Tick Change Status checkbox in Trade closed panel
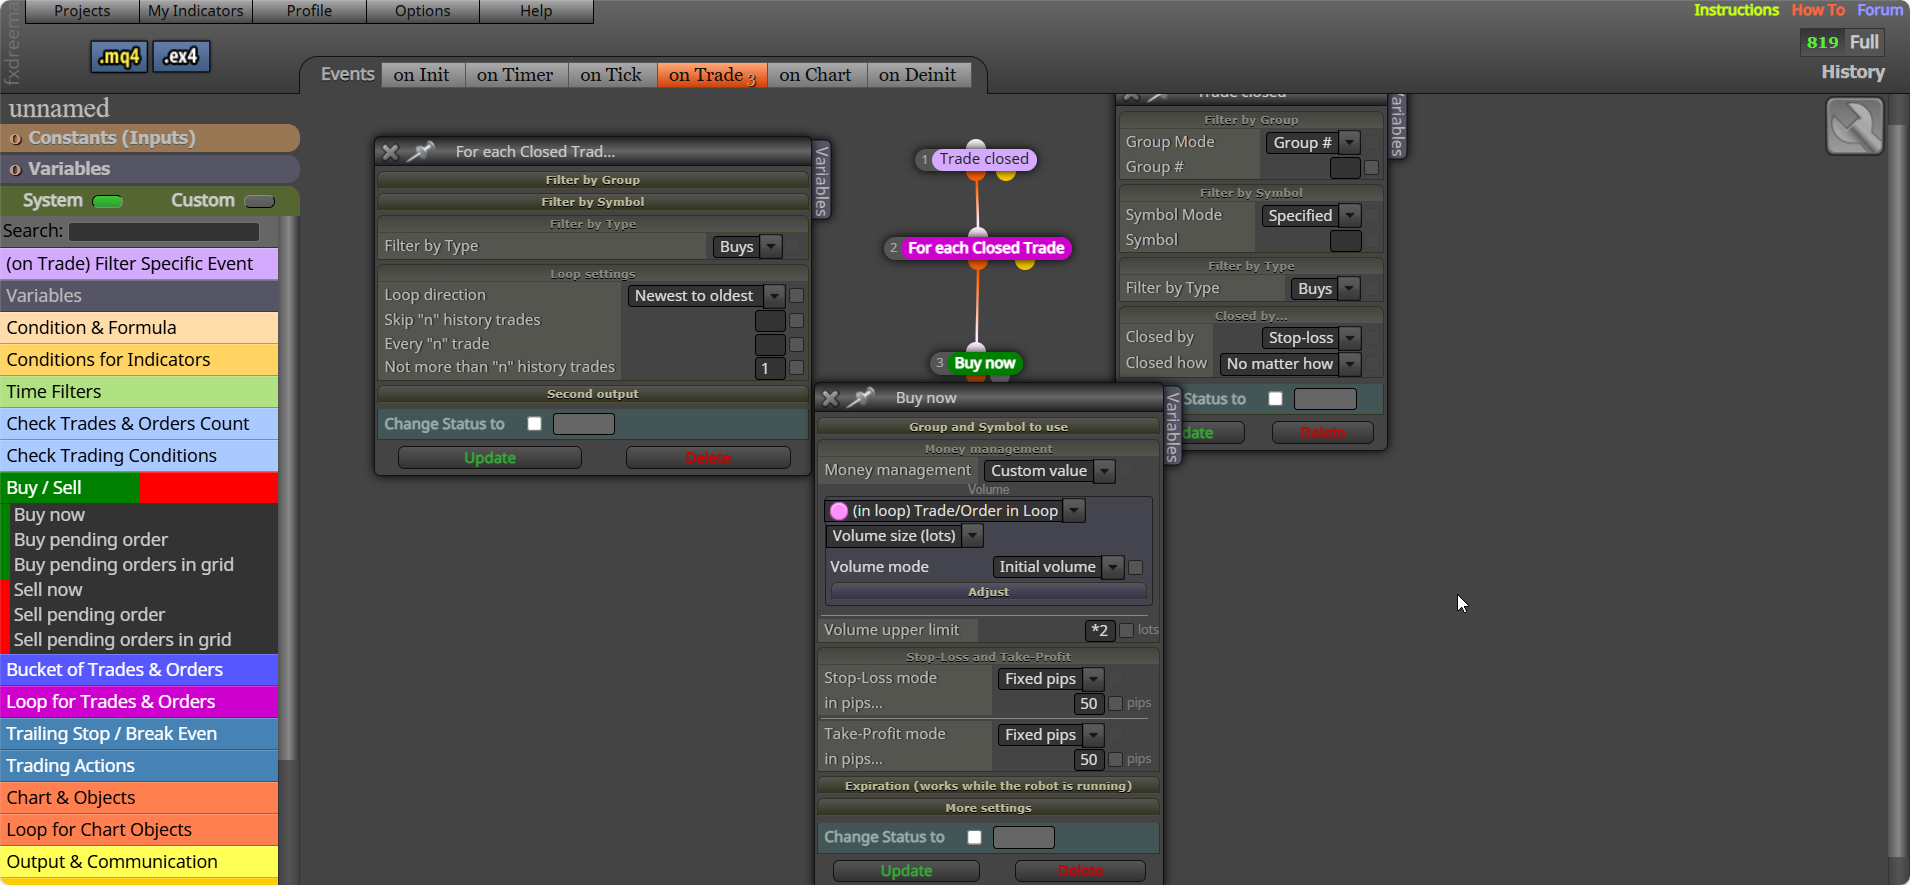1910x885 pixels. (1275, 398)
